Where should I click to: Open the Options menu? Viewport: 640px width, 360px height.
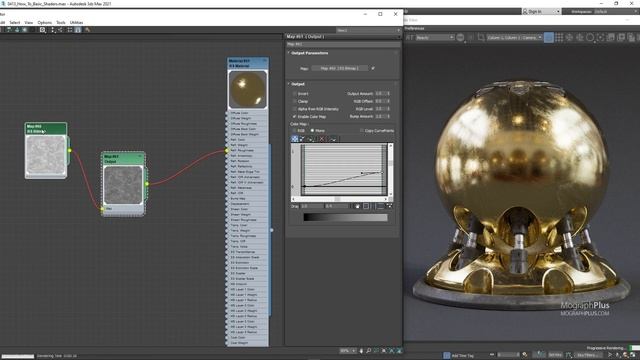point(44,22)
